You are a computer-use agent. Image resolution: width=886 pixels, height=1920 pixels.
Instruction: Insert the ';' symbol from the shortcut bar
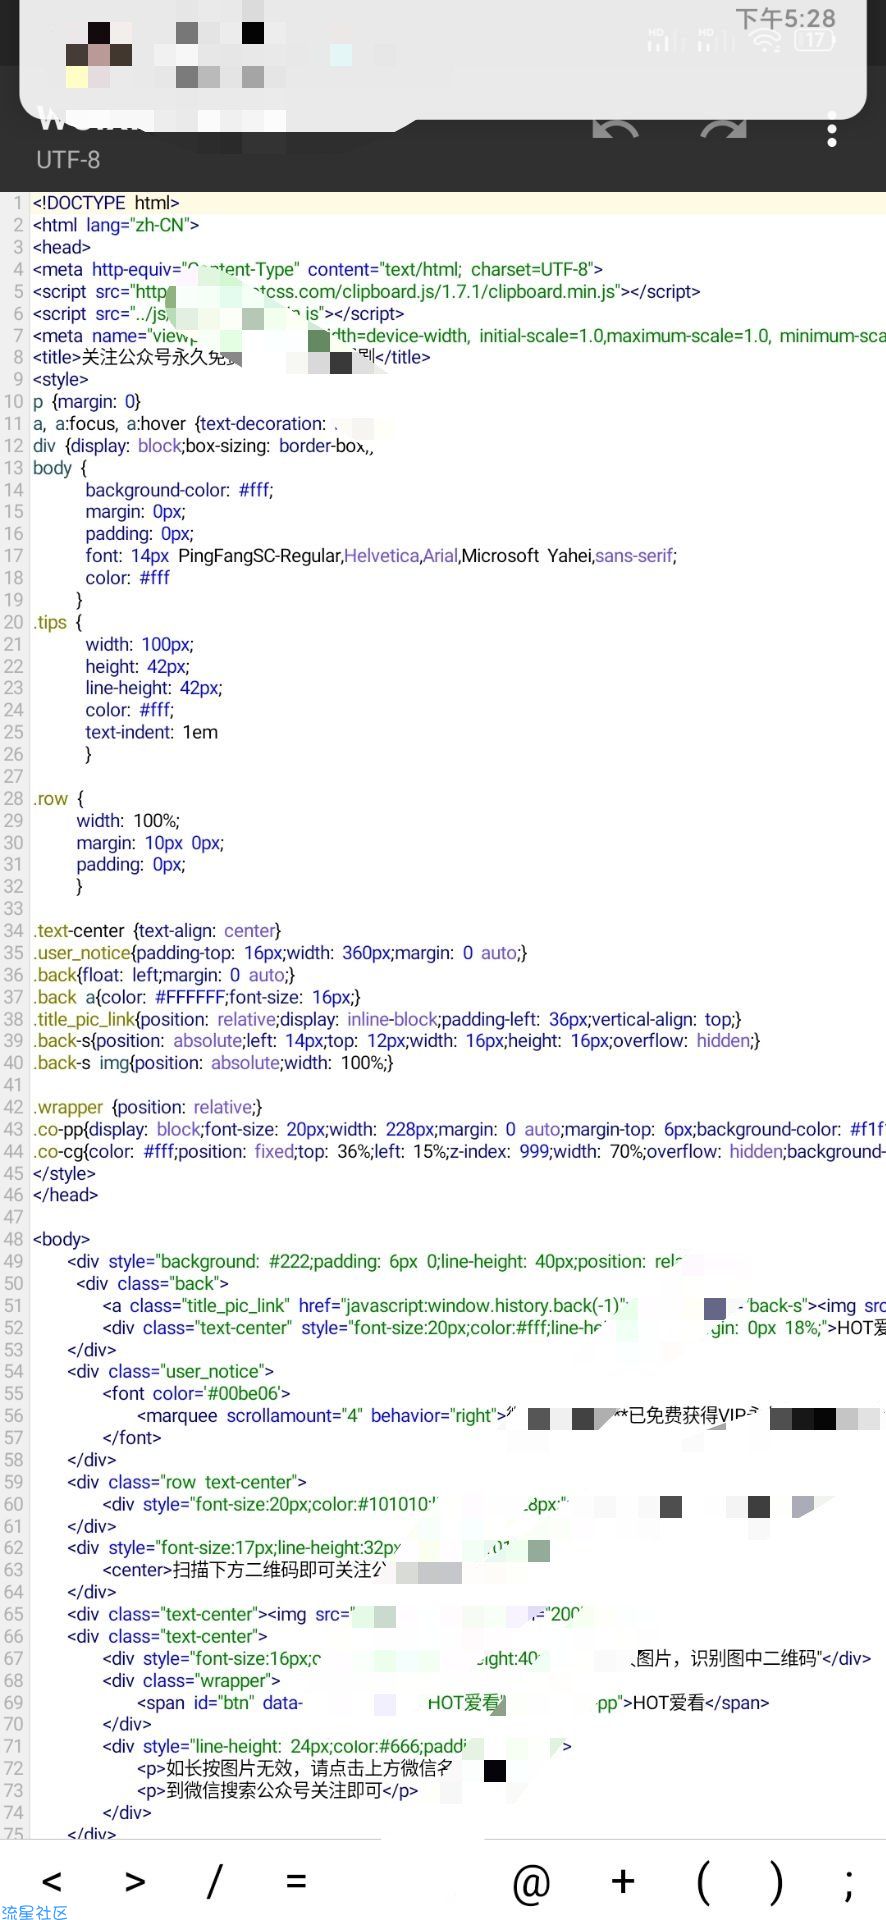coord(849,1886)
